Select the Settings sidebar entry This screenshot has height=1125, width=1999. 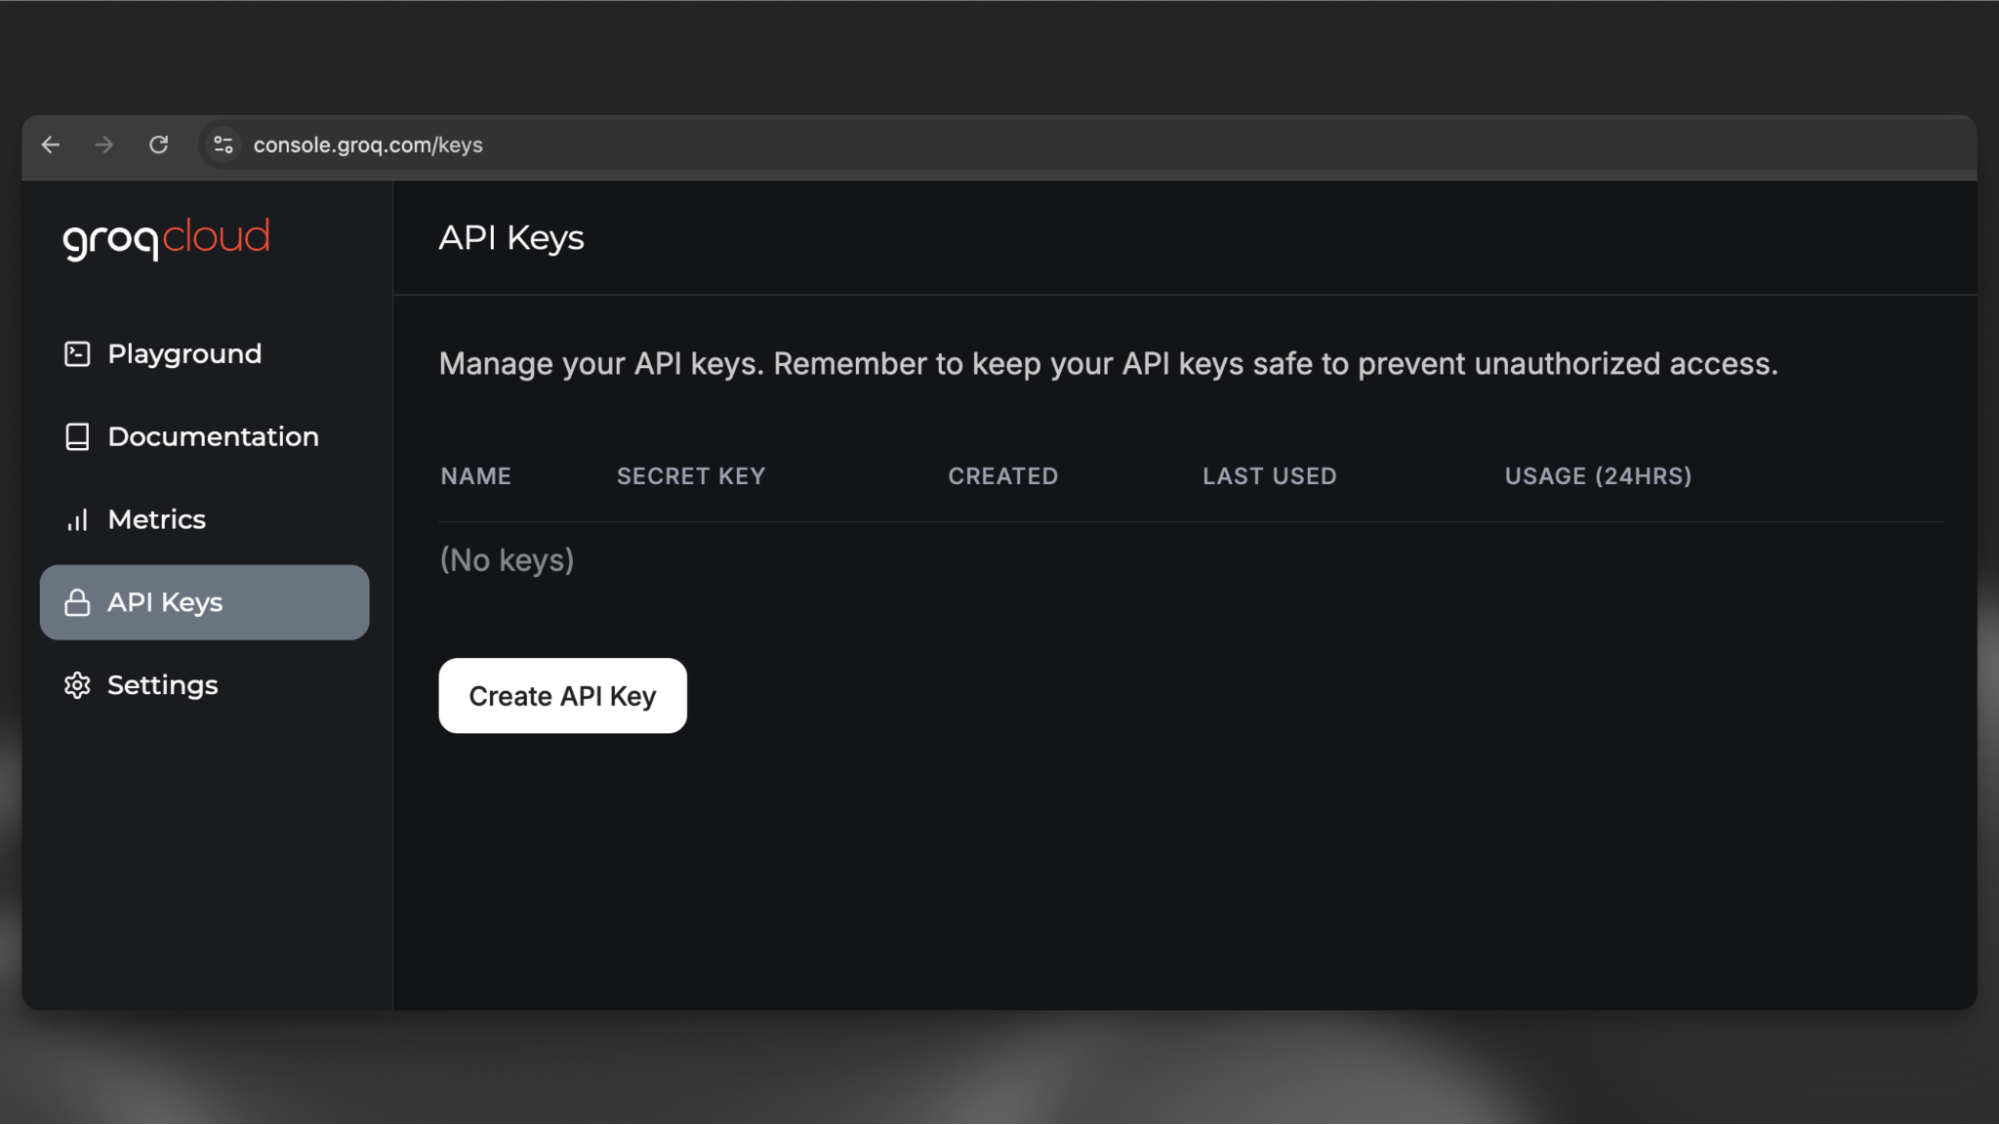162,685
